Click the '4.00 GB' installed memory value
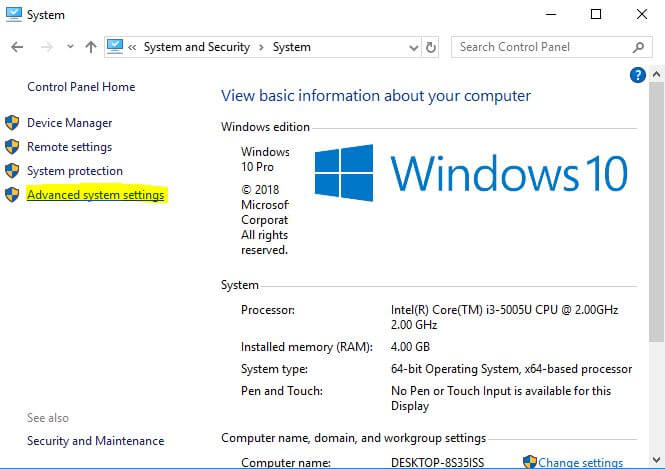 [x=410, y=347]
